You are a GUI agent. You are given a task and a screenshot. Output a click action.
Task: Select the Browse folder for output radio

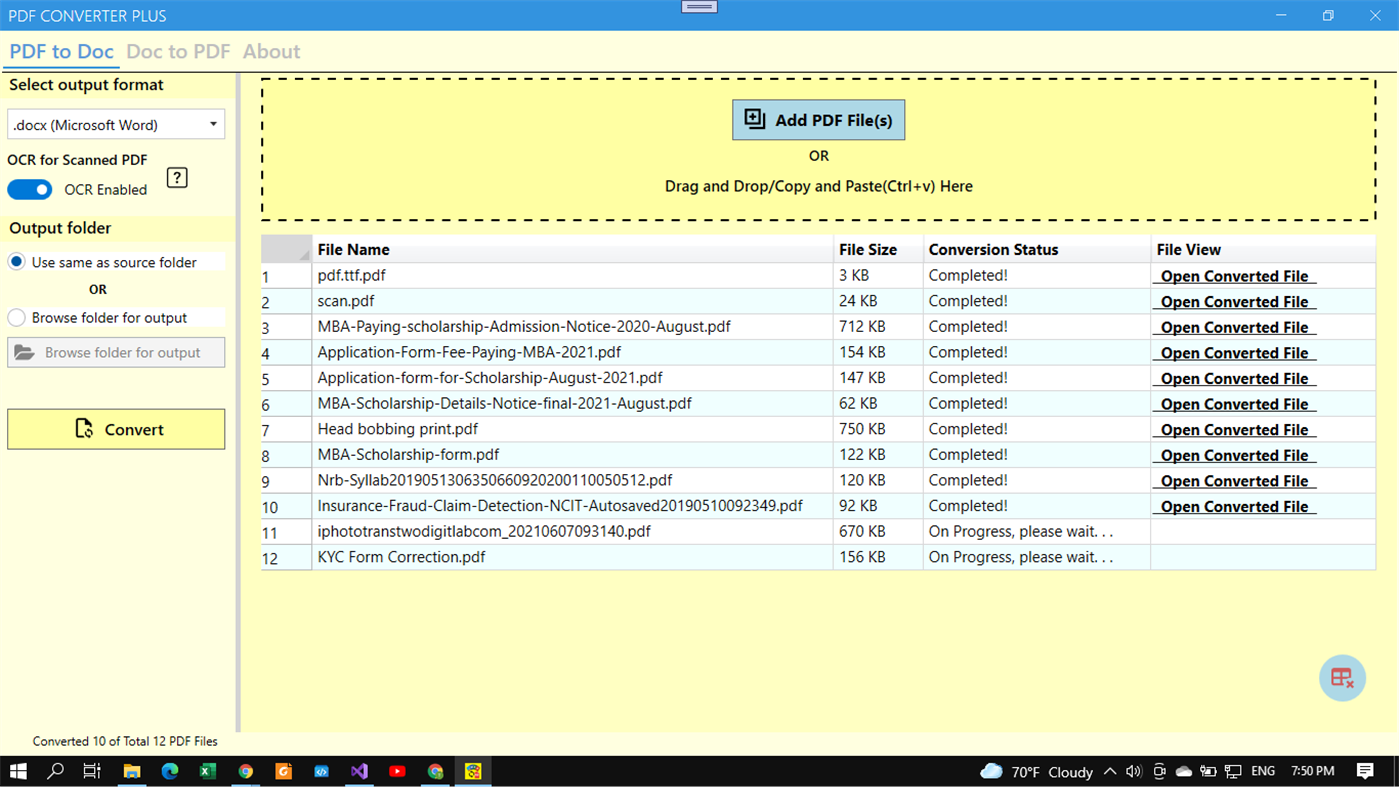point(15,317)
